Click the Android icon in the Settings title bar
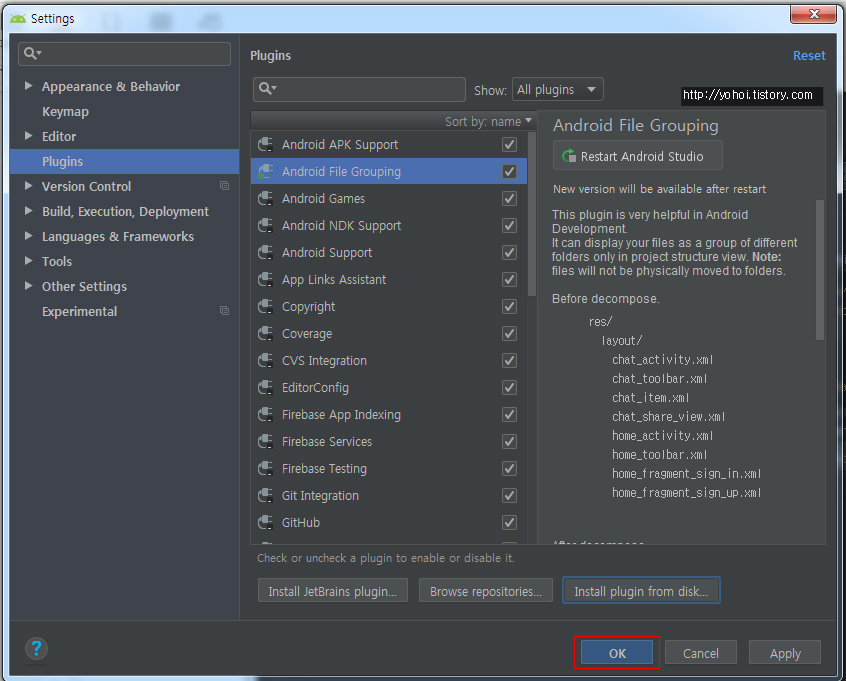 point(18,19)
